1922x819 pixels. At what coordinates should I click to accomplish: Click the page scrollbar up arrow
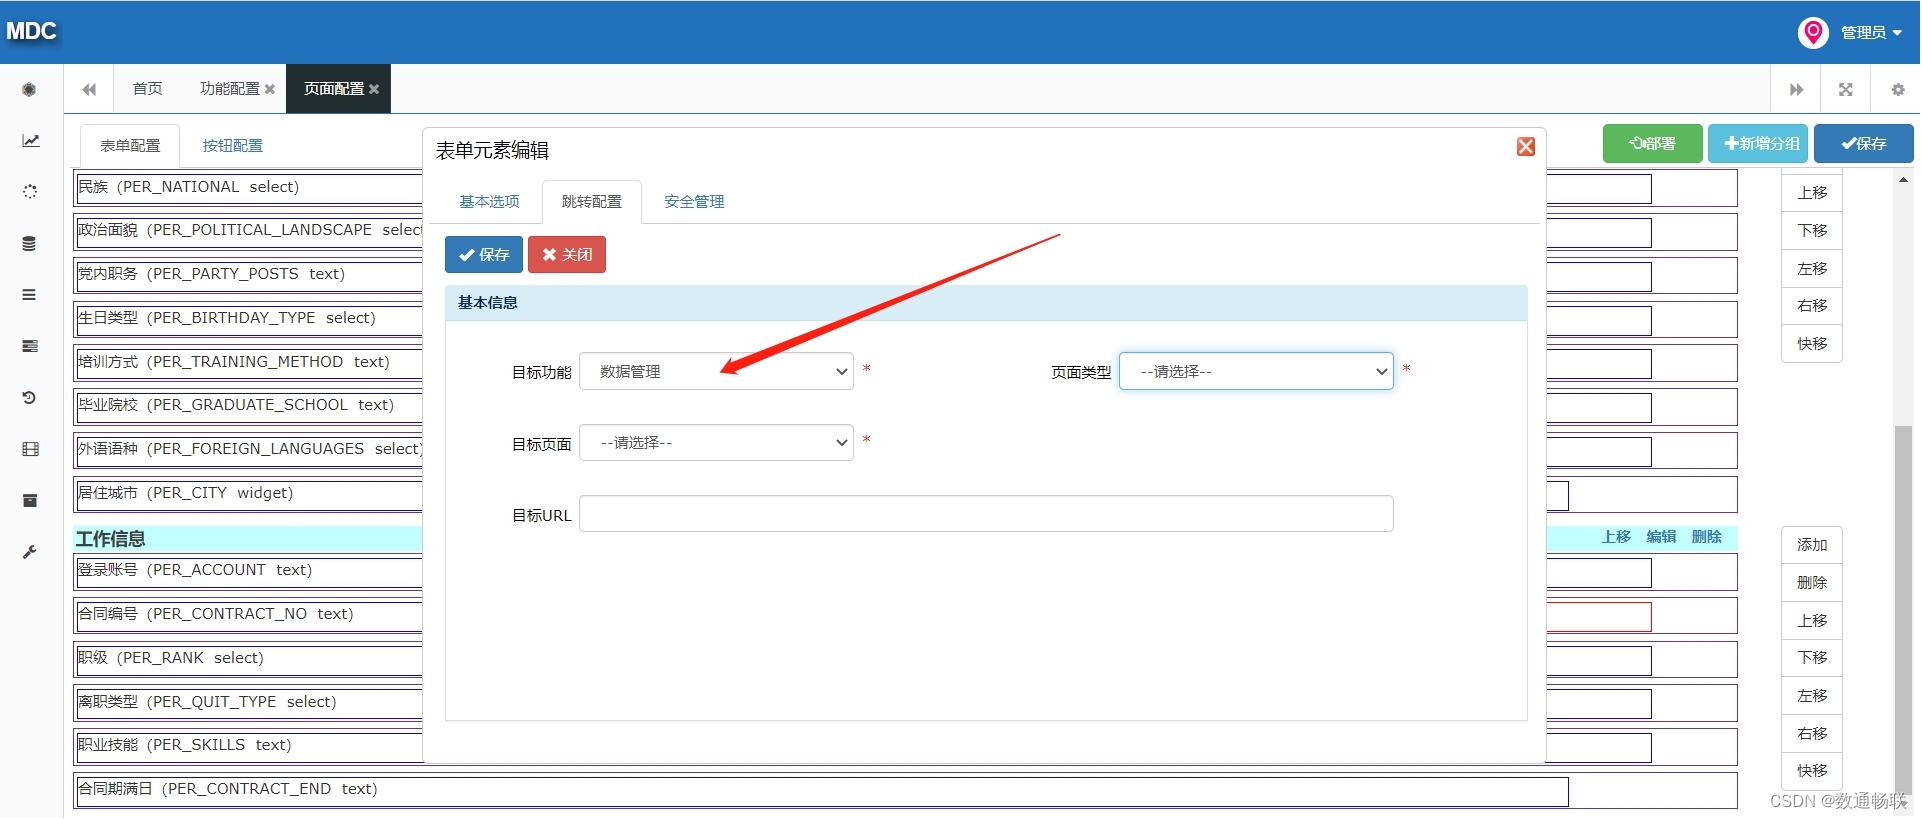point(1903,180)
